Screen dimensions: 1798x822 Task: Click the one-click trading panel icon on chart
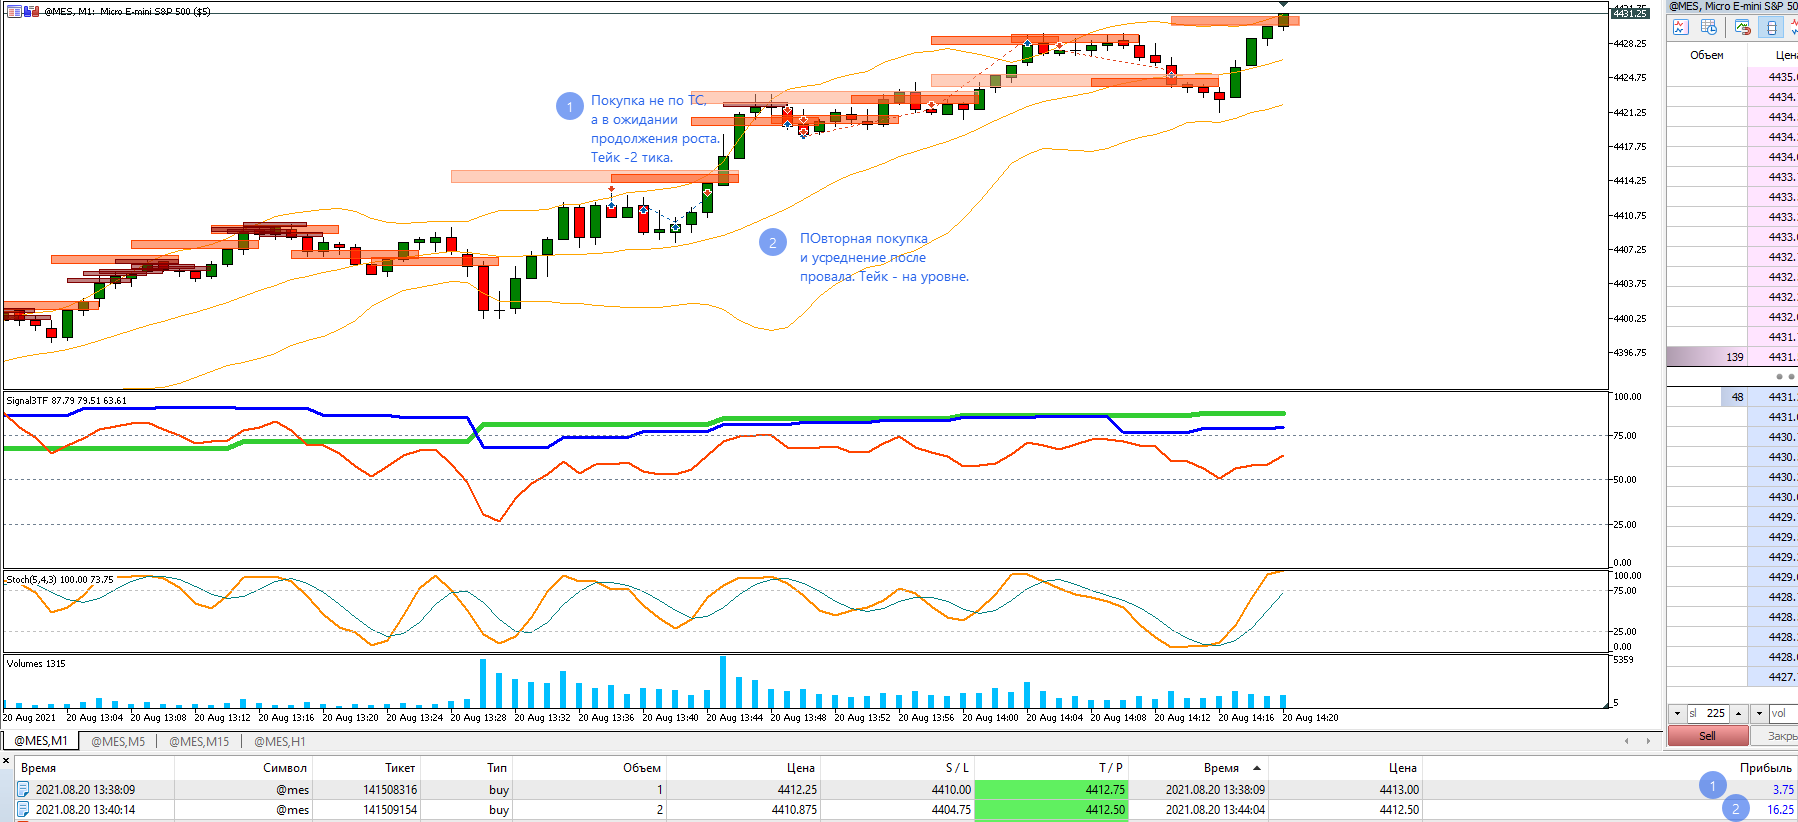pyautogui.click(x=31, y=11)
